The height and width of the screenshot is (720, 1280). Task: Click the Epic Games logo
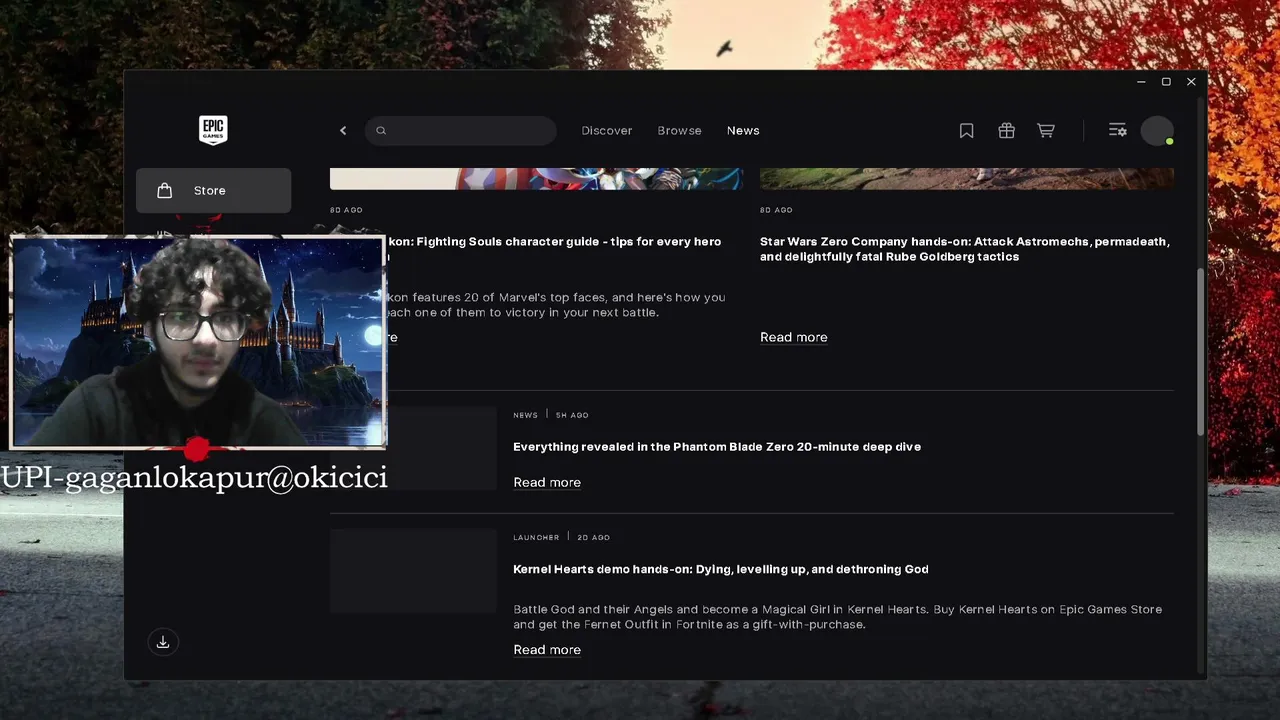pos(213,130)
